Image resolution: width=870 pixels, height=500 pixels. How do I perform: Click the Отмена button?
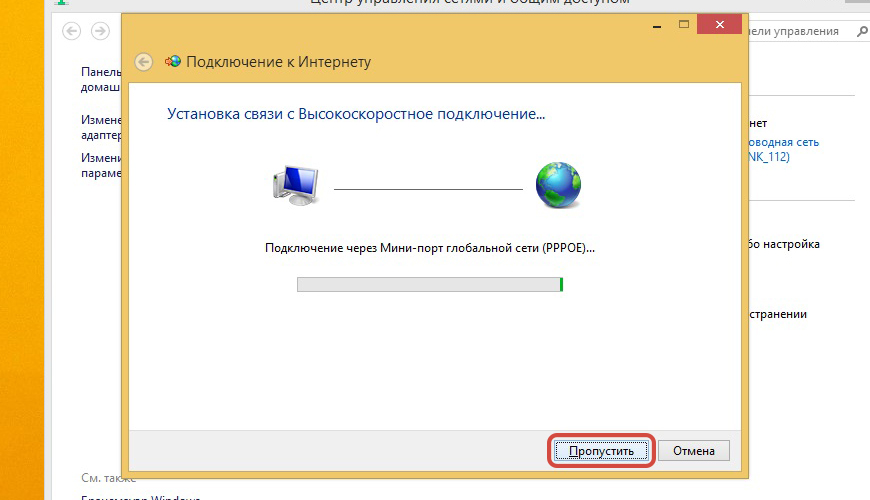point(694,451)
